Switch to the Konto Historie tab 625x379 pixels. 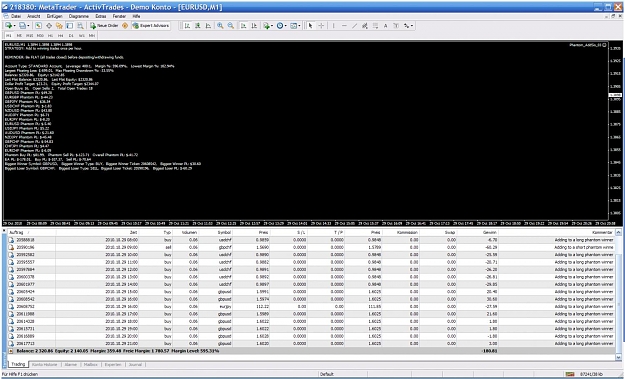tap(44, 365)
